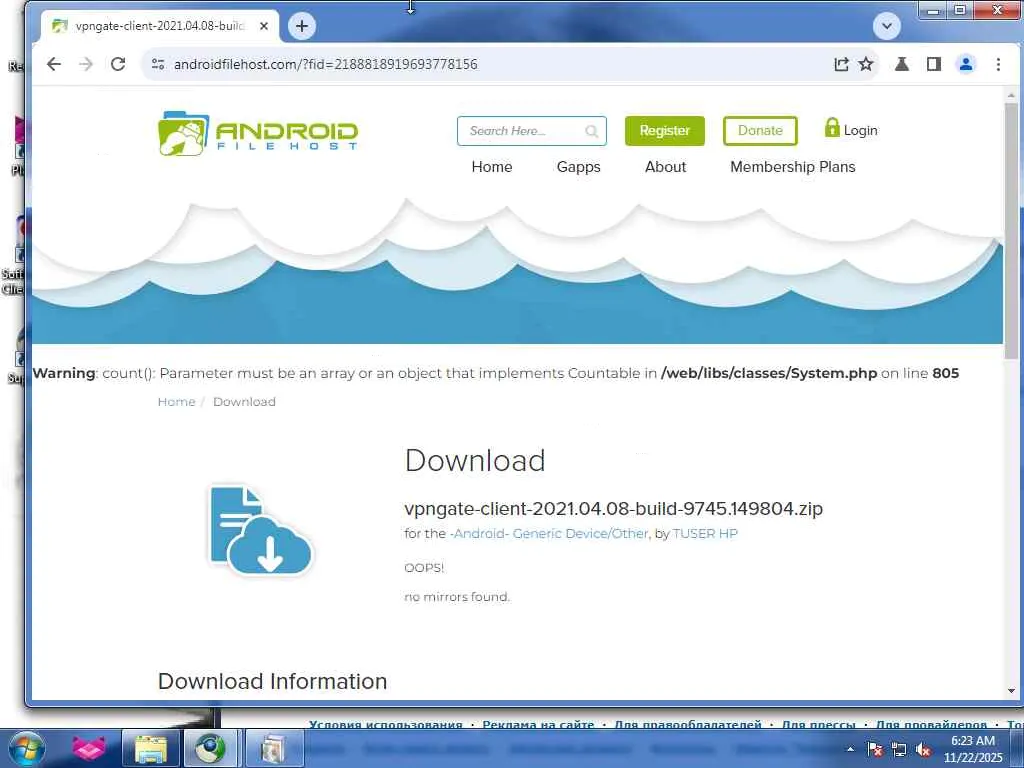Go back to the previous page

[54, 64]
